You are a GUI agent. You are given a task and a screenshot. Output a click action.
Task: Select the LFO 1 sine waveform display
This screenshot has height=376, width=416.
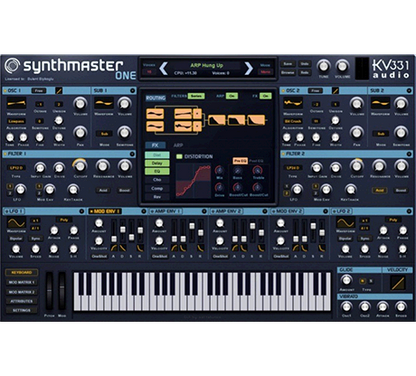point(16,223)
